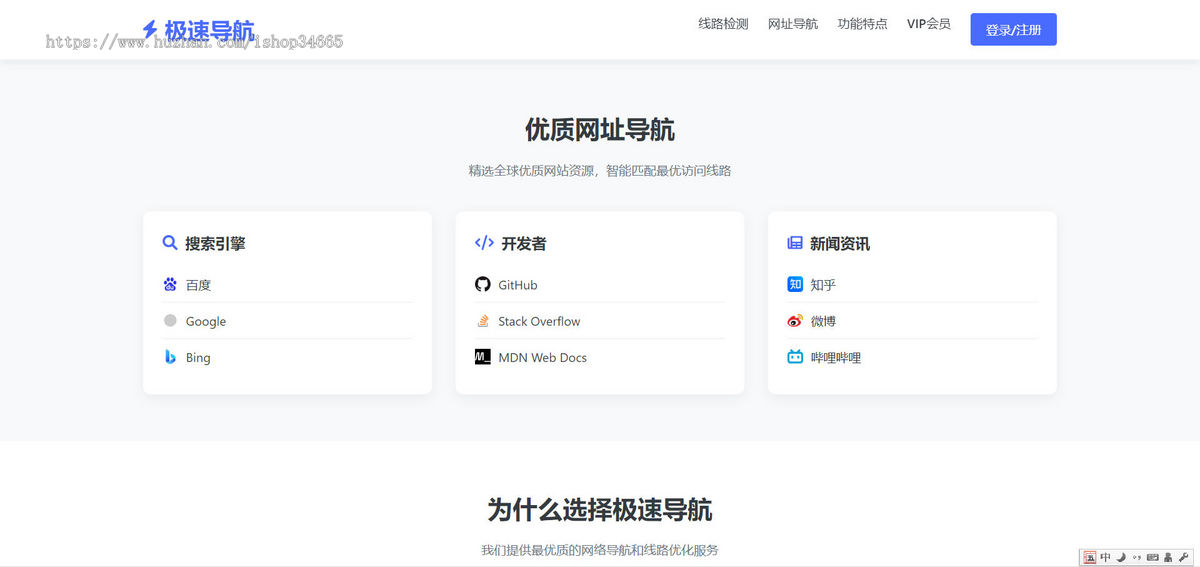This screenshot has height=567, width=1200.
Task: Open the GitHub link
Action: [x=518, y=285]
